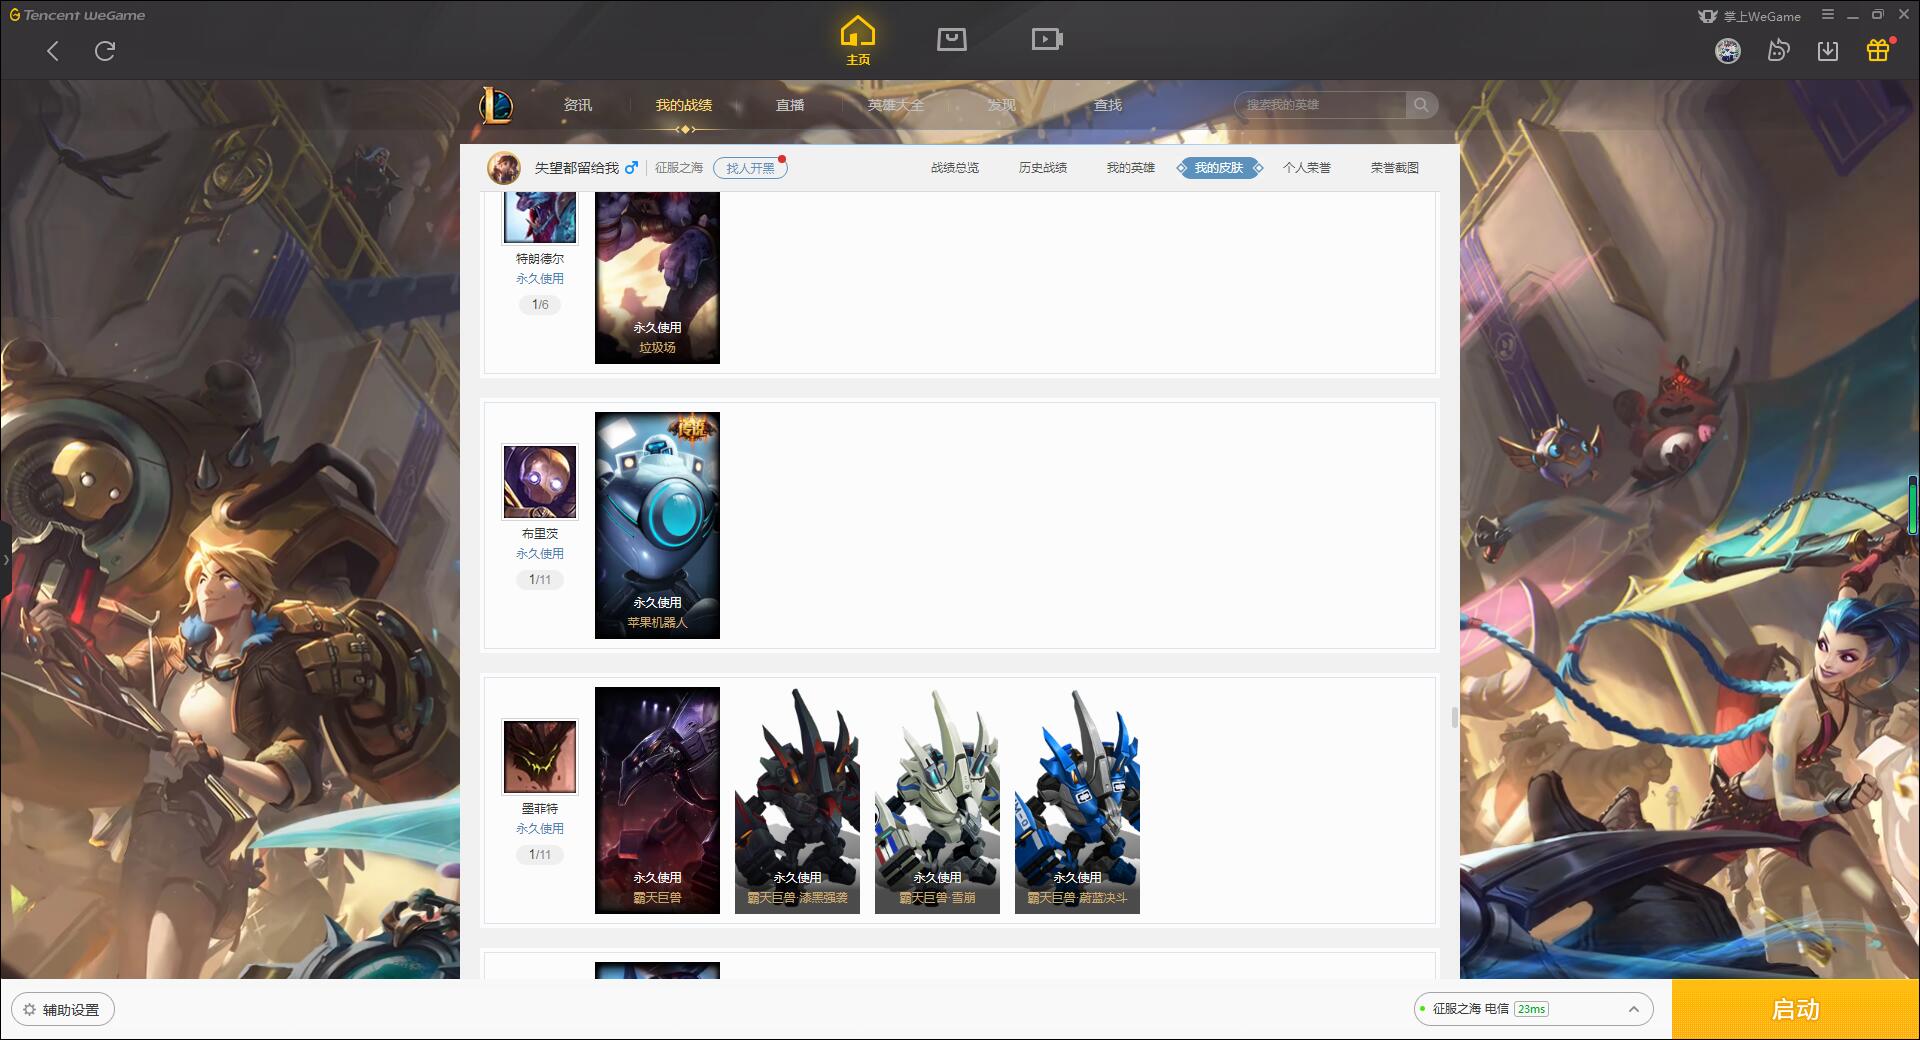Open the 苹果机器人 skin card
1920x1040 pixels.
(657, 525)
